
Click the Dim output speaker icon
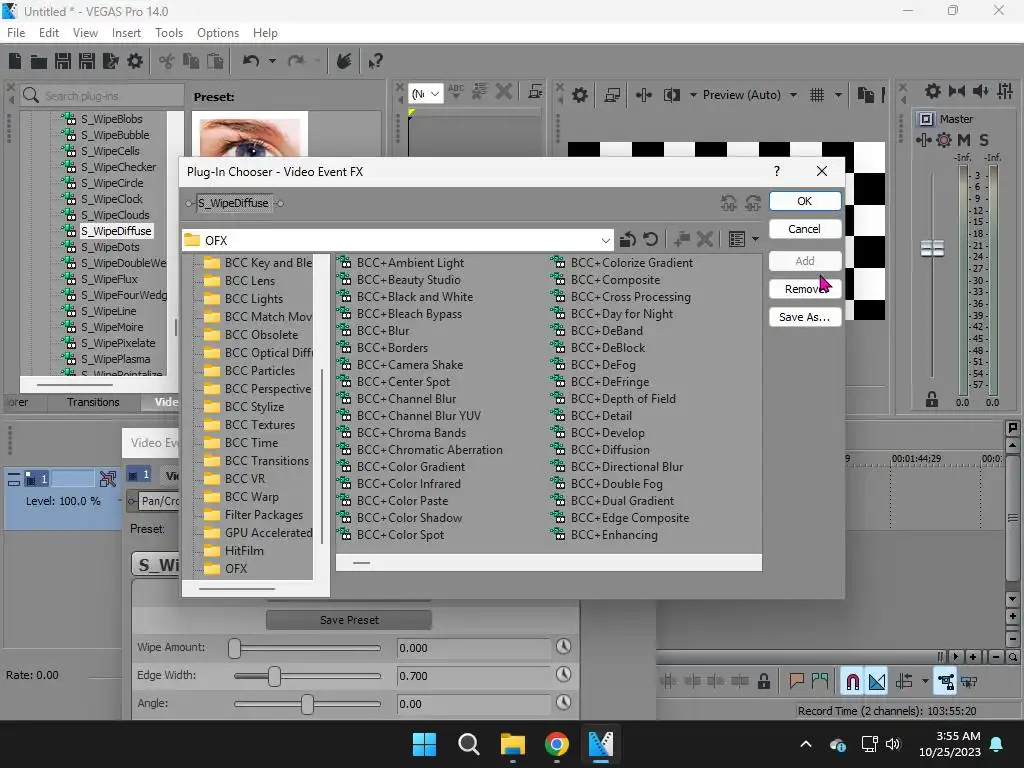pos(980,91)
